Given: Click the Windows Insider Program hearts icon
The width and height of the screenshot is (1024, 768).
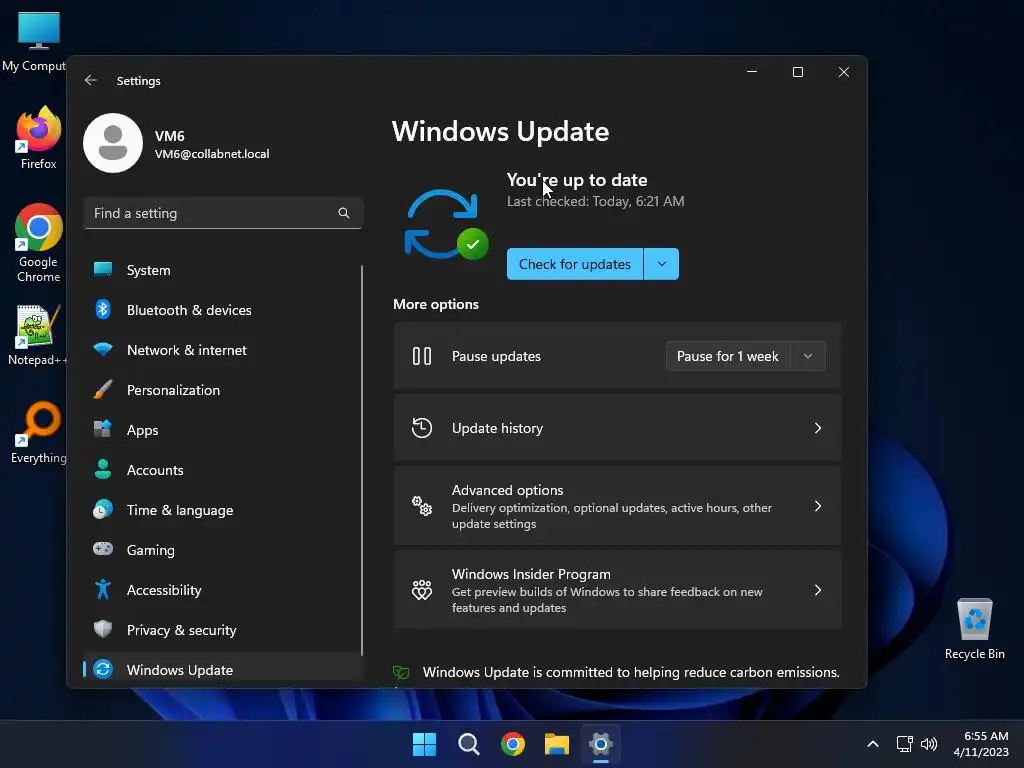Looking at the screenshot, I should 422,590.
